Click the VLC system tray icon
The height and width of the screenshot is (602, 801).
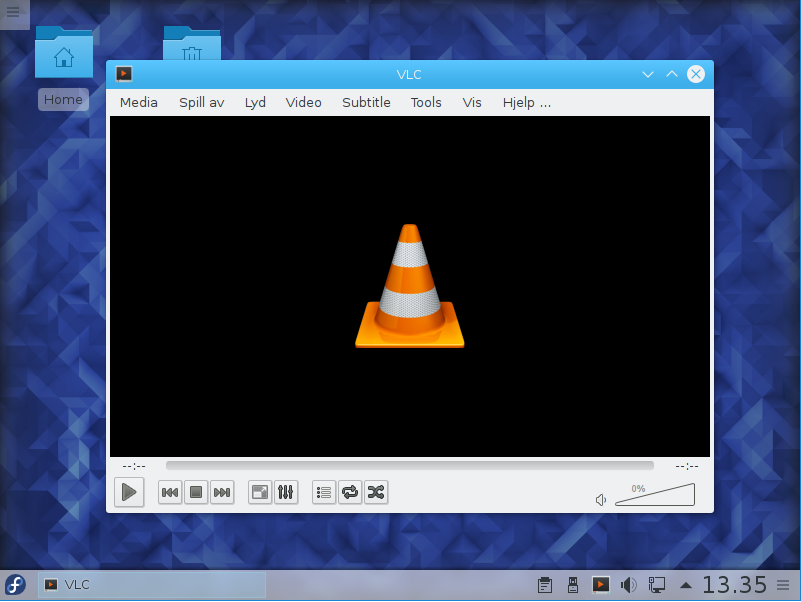601,584
